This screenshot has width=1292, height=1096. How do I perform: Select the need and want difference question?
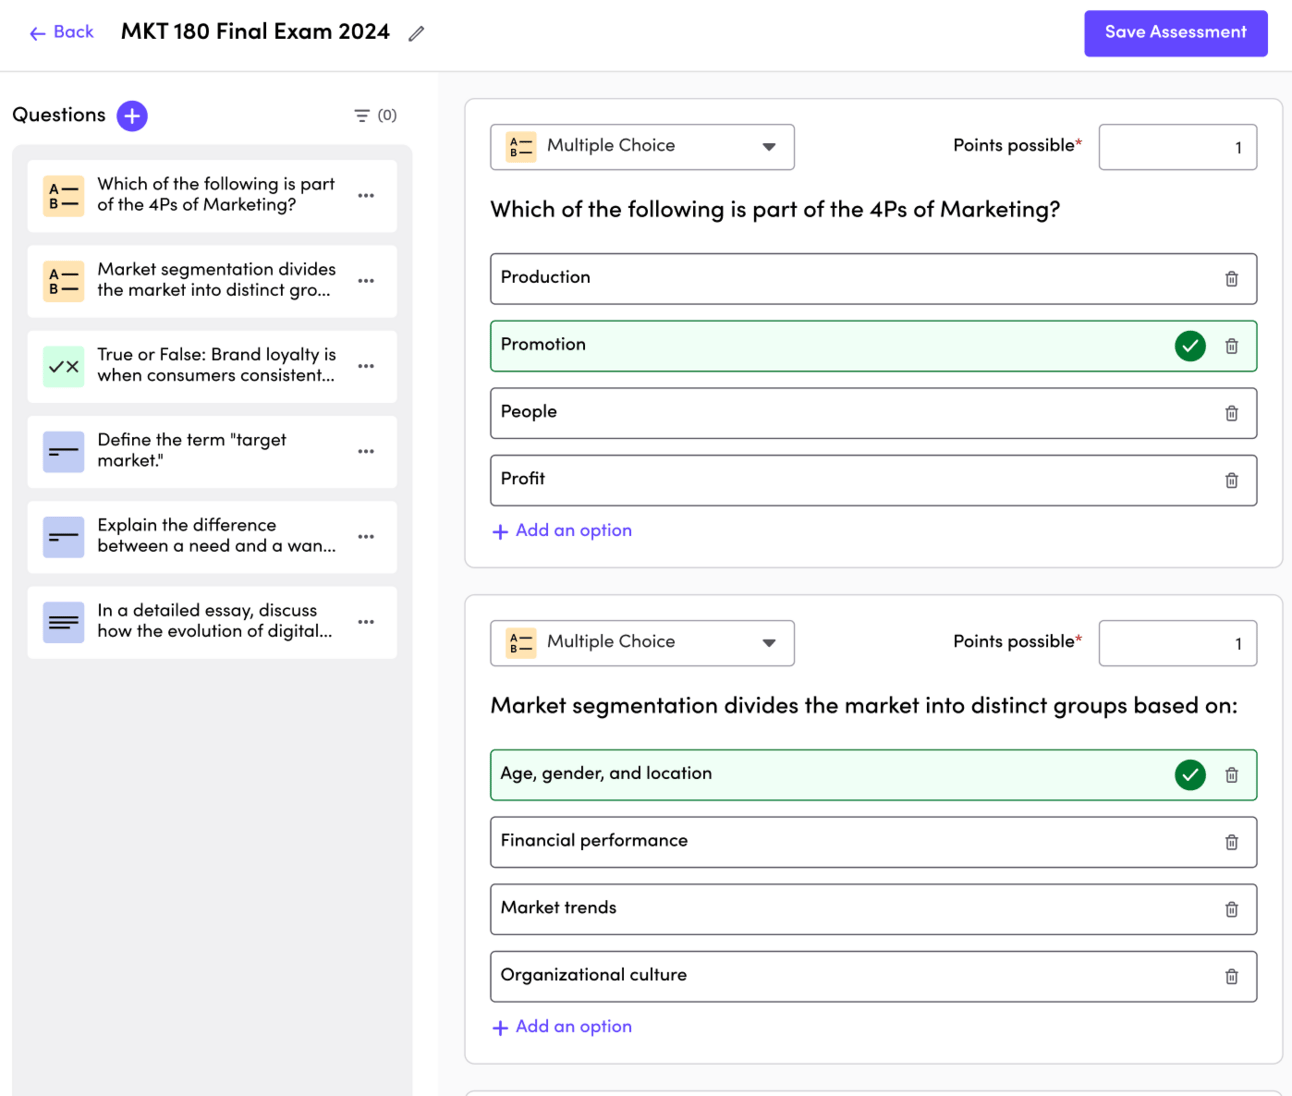[x=212, y=537]
